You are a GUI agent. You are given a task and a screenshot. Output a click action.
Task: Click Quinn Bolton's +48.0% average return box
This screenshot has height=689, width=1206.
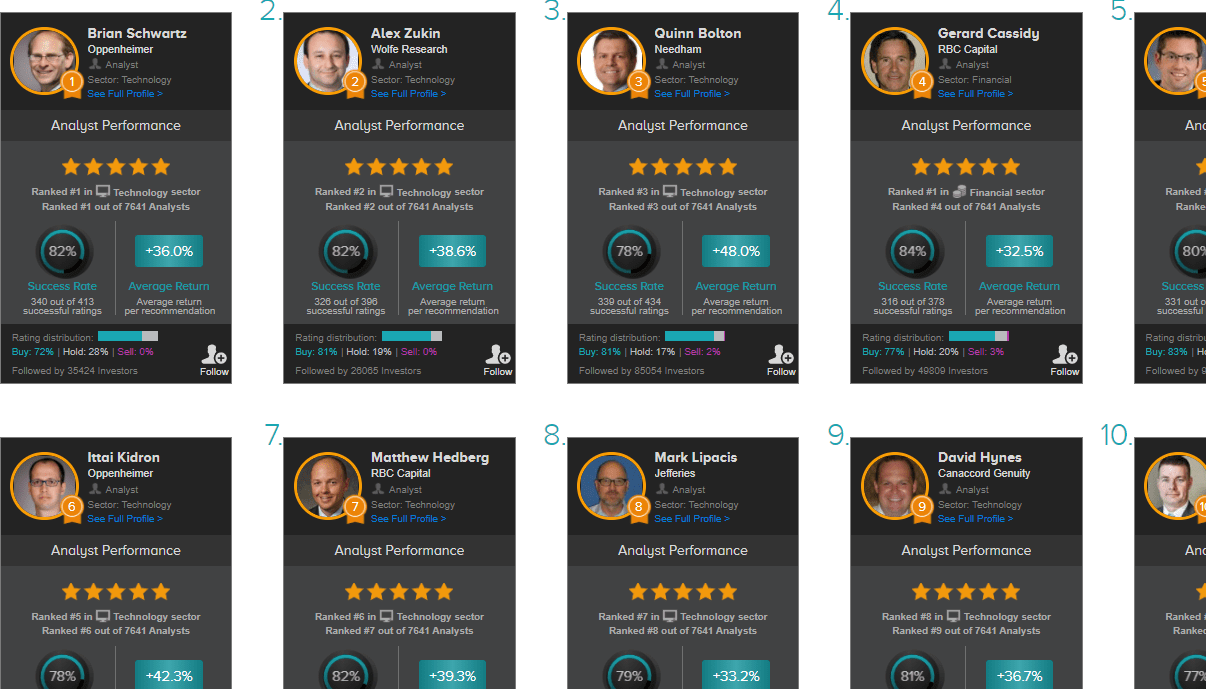click(736, 251)
